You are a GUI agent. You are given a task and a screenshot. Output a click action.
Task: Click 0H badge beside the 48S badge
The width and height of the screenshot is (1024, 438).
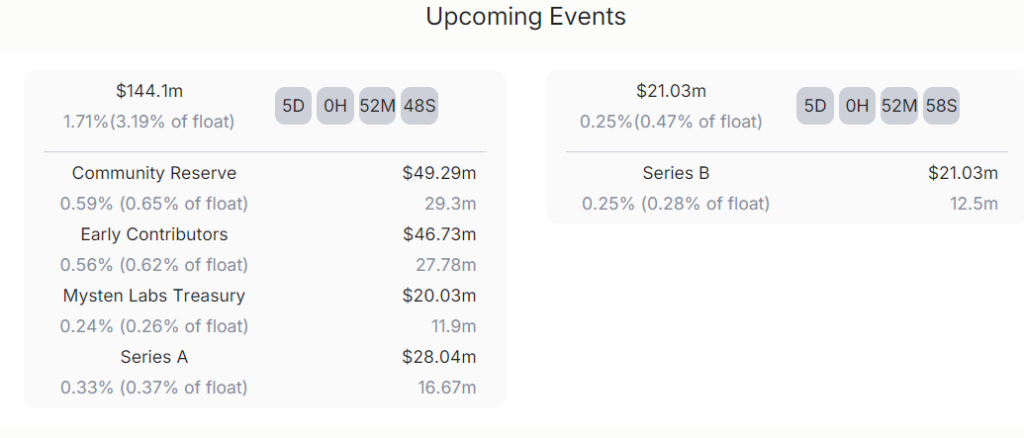(335, 106)
